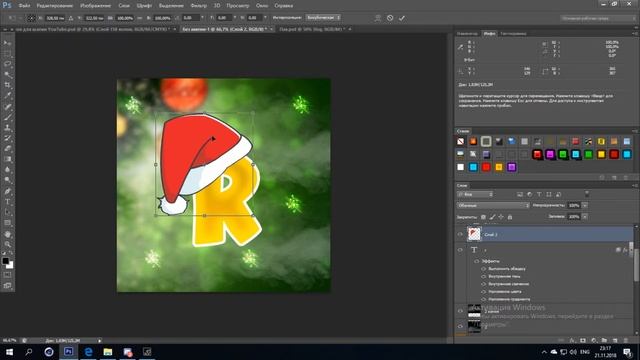Open the workspace switcher dropdown
The height and width of the screenshot is (360, 640).
click(x=597, y=18)
